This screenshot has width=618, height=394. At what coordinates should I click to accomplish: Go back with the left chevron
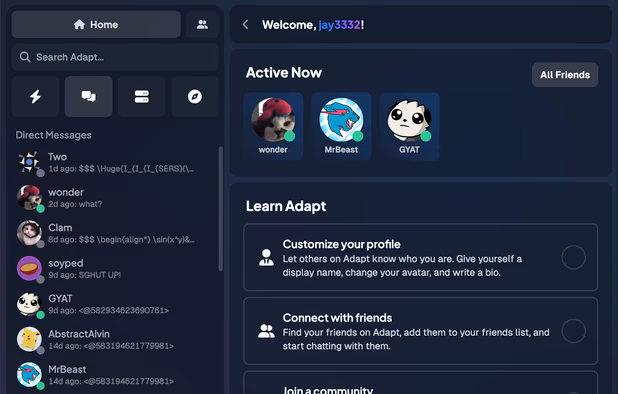coord(246,24)
